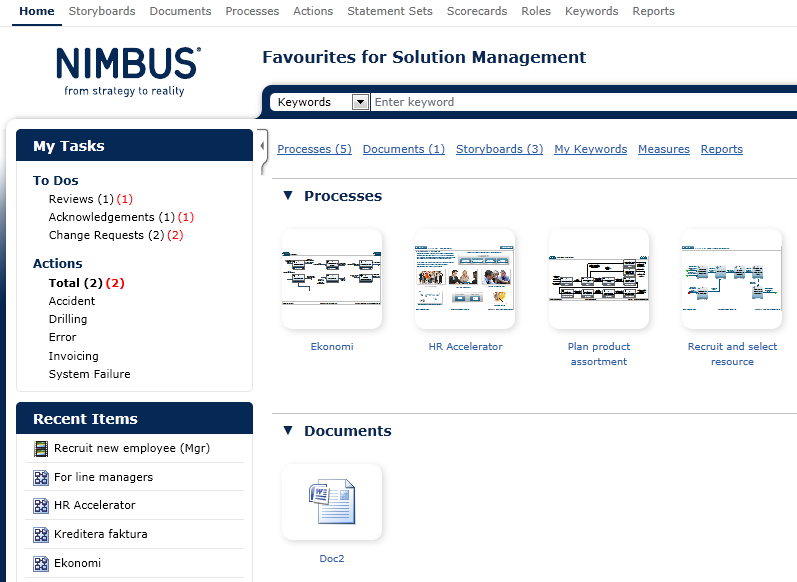Click the HR Accelerator process title link
797x582 pixels.
coord(465,347)
